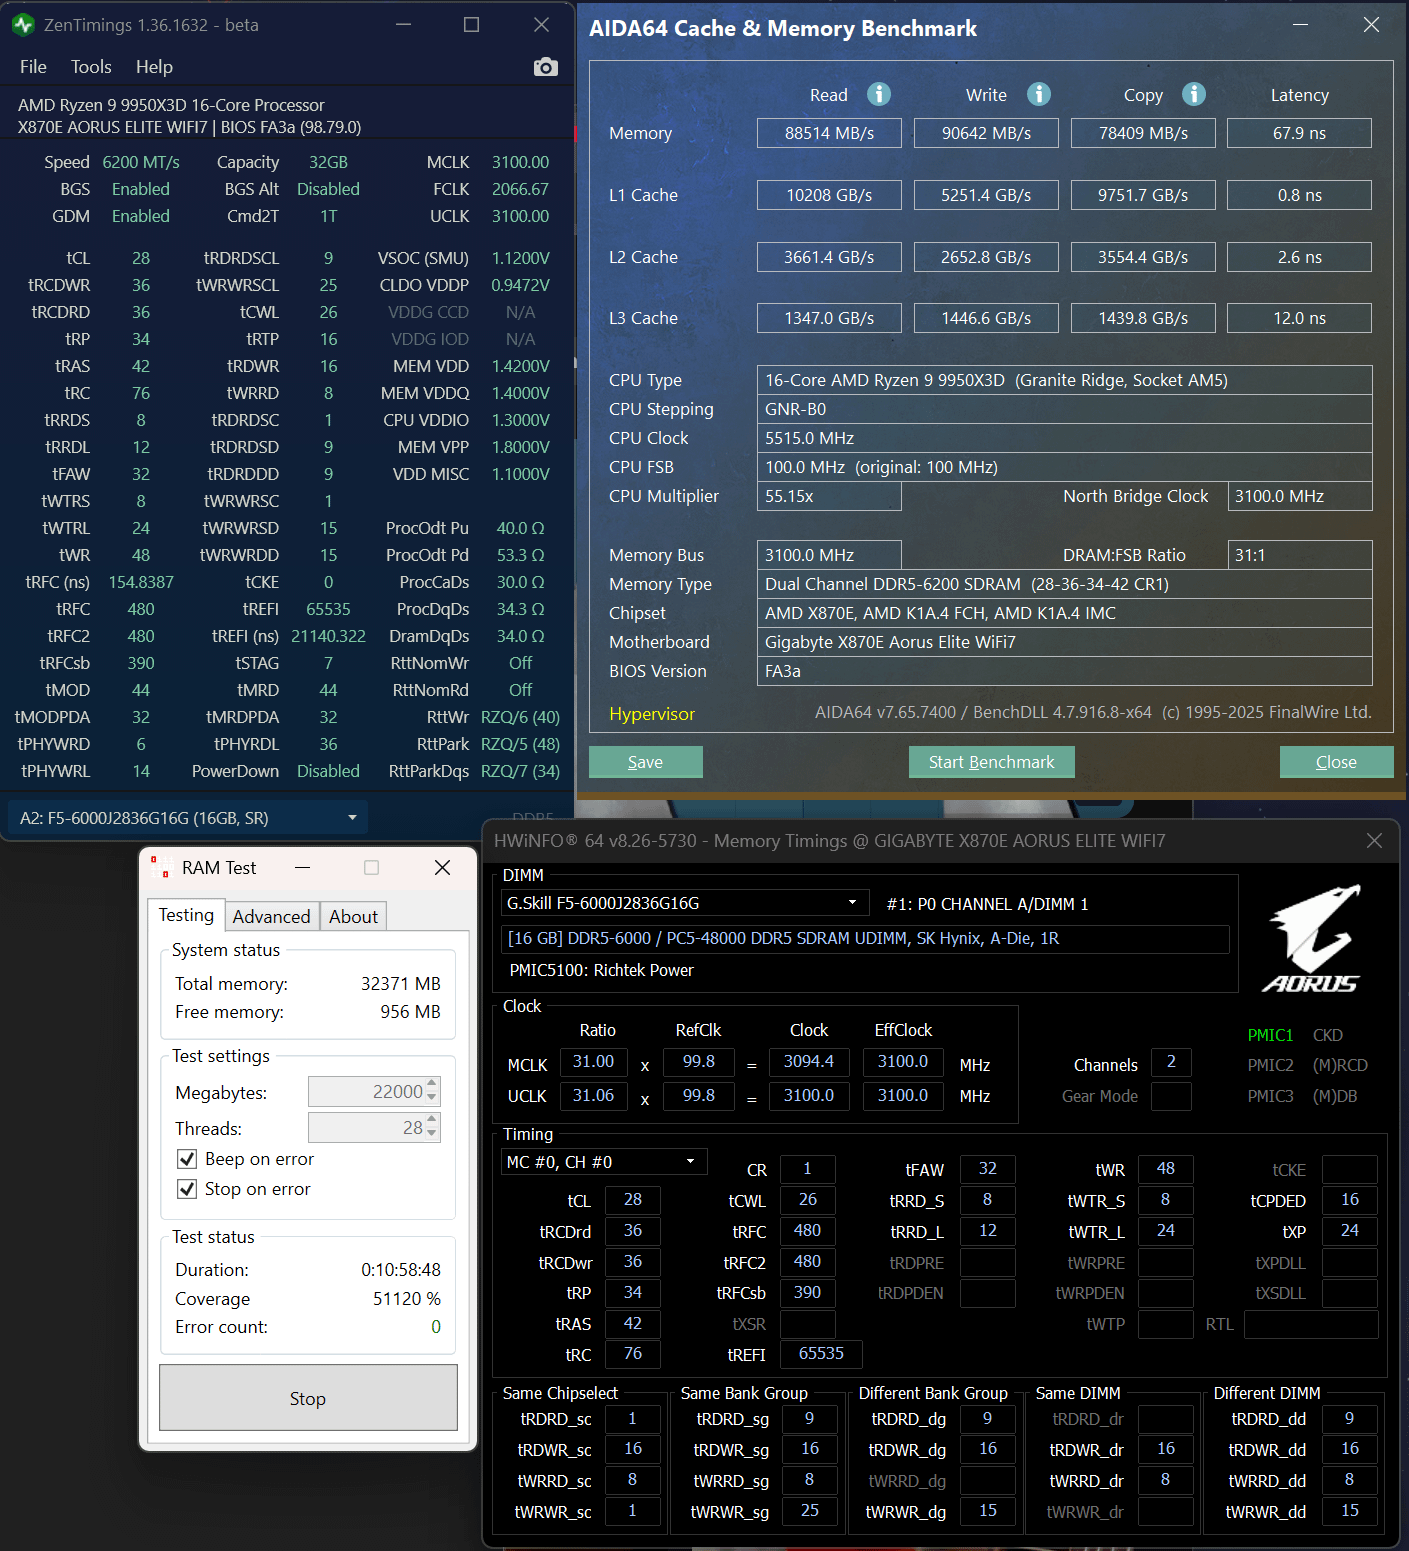Switch to the Advanced tab in RAM Test
This screenshot has width=1409, height=1551.
pyautogui.click(x=271, y=917)
